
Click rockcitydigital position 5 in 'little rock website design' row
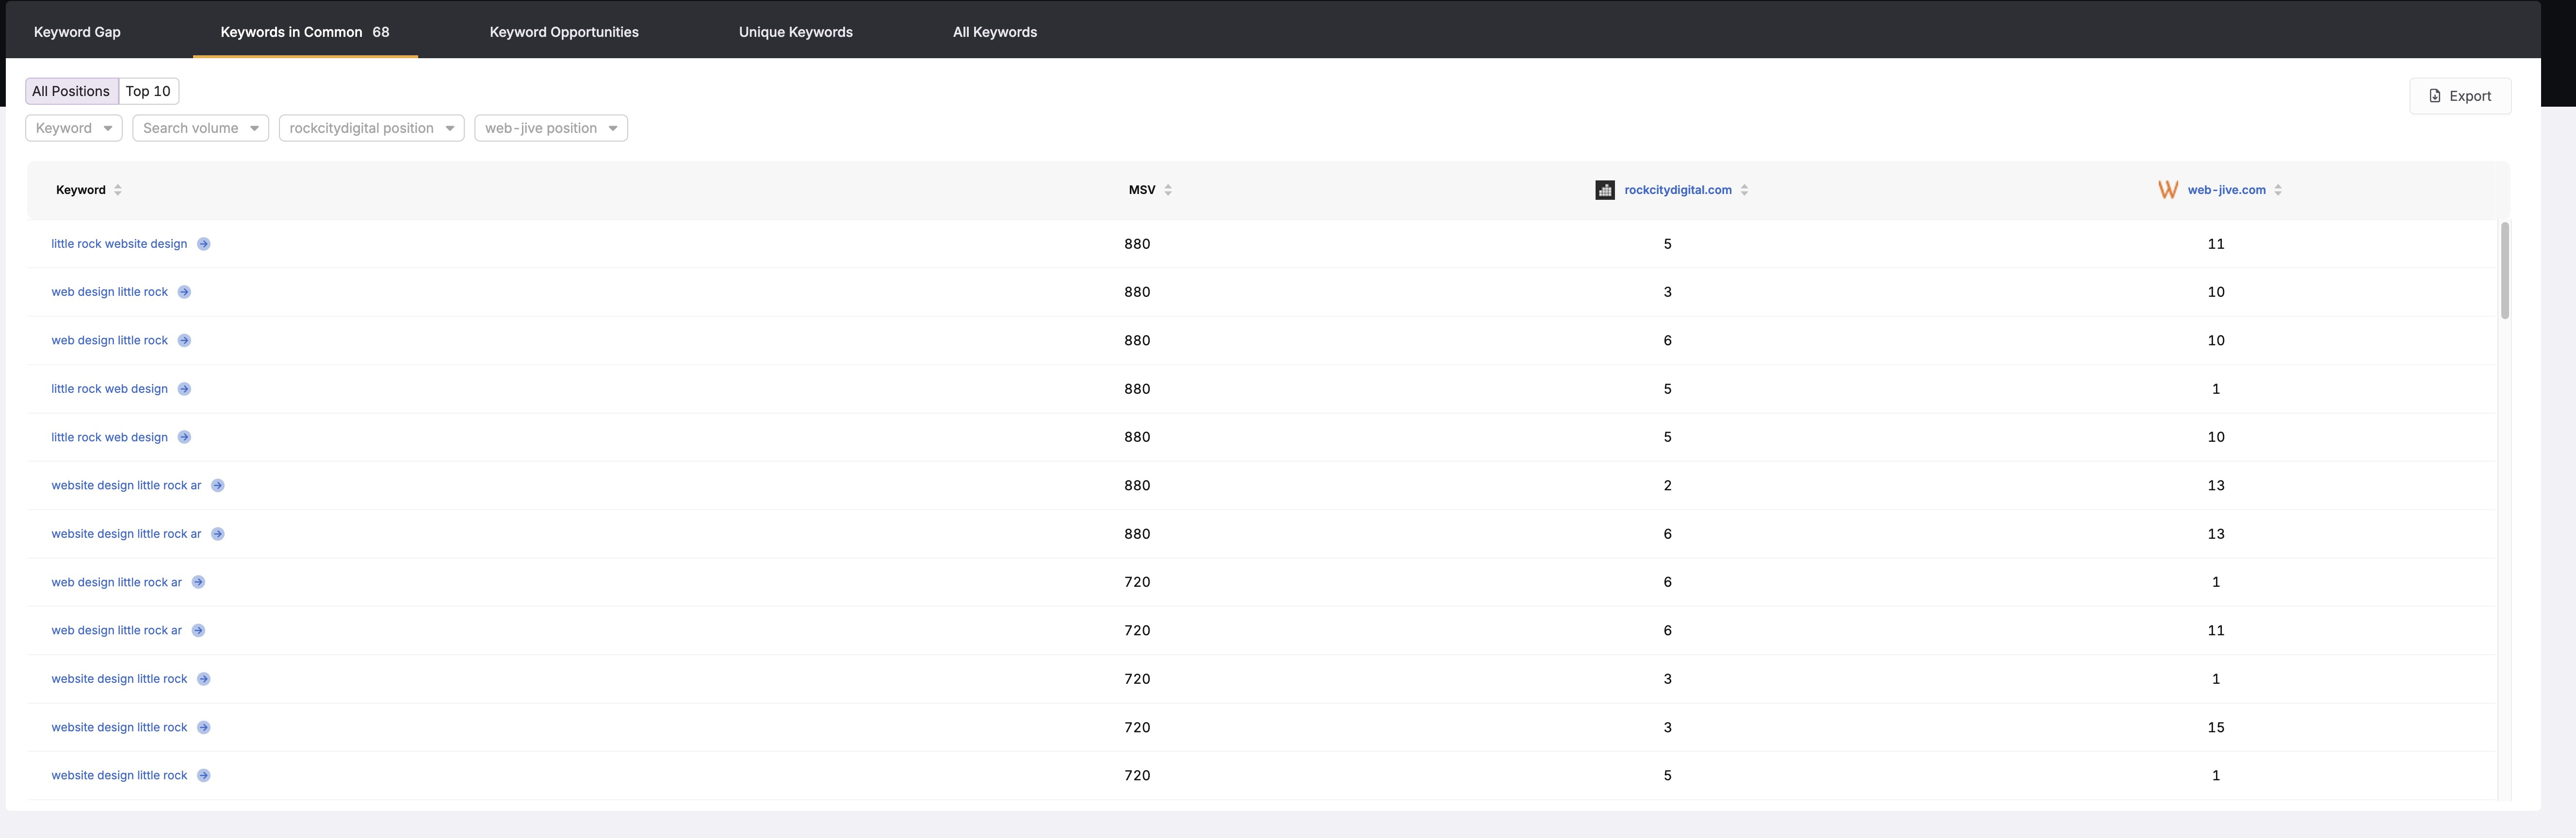1667,244
